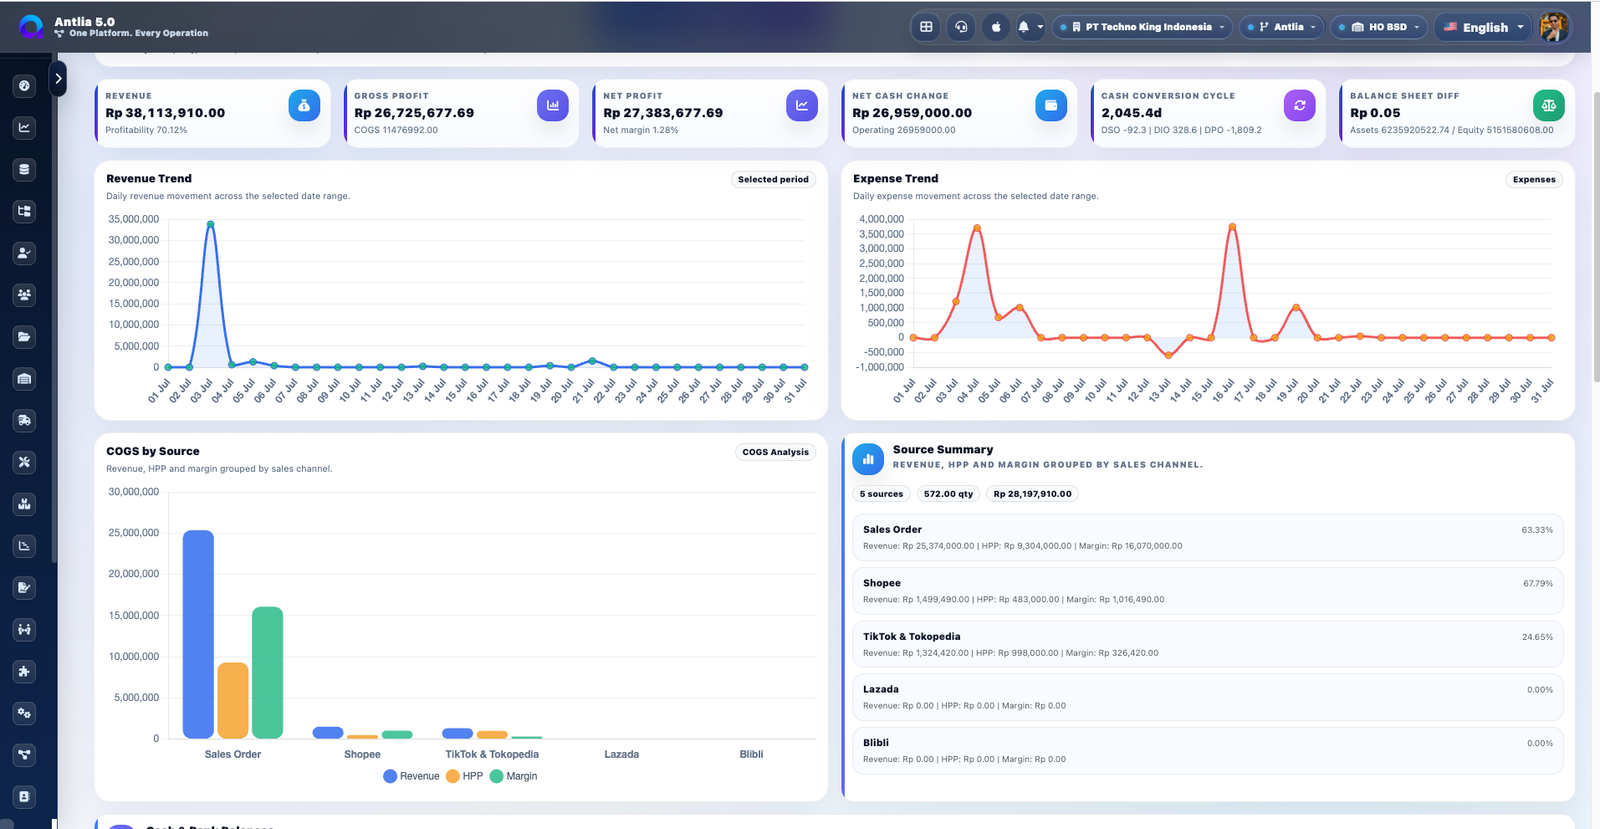Open the user profile avatar
1600x829 pixels.
[1553, 27]
